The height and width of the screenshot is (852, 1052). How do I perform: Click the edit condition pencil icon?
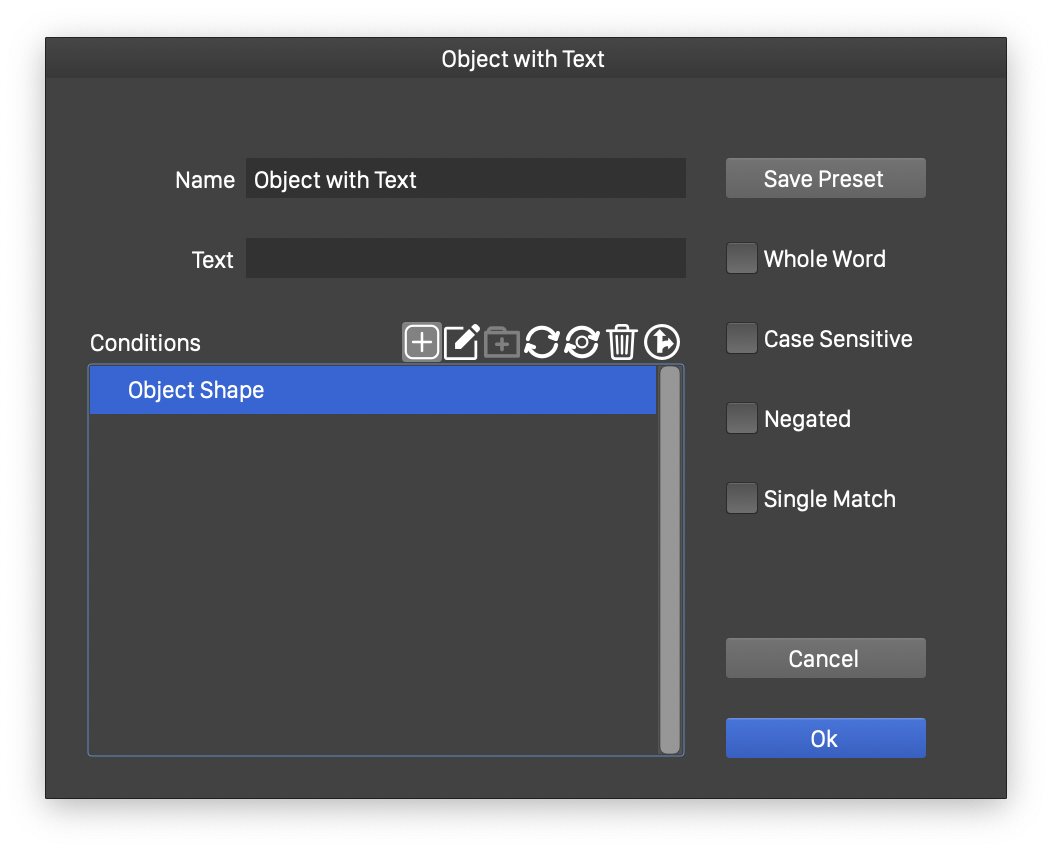tap(462, 342)
